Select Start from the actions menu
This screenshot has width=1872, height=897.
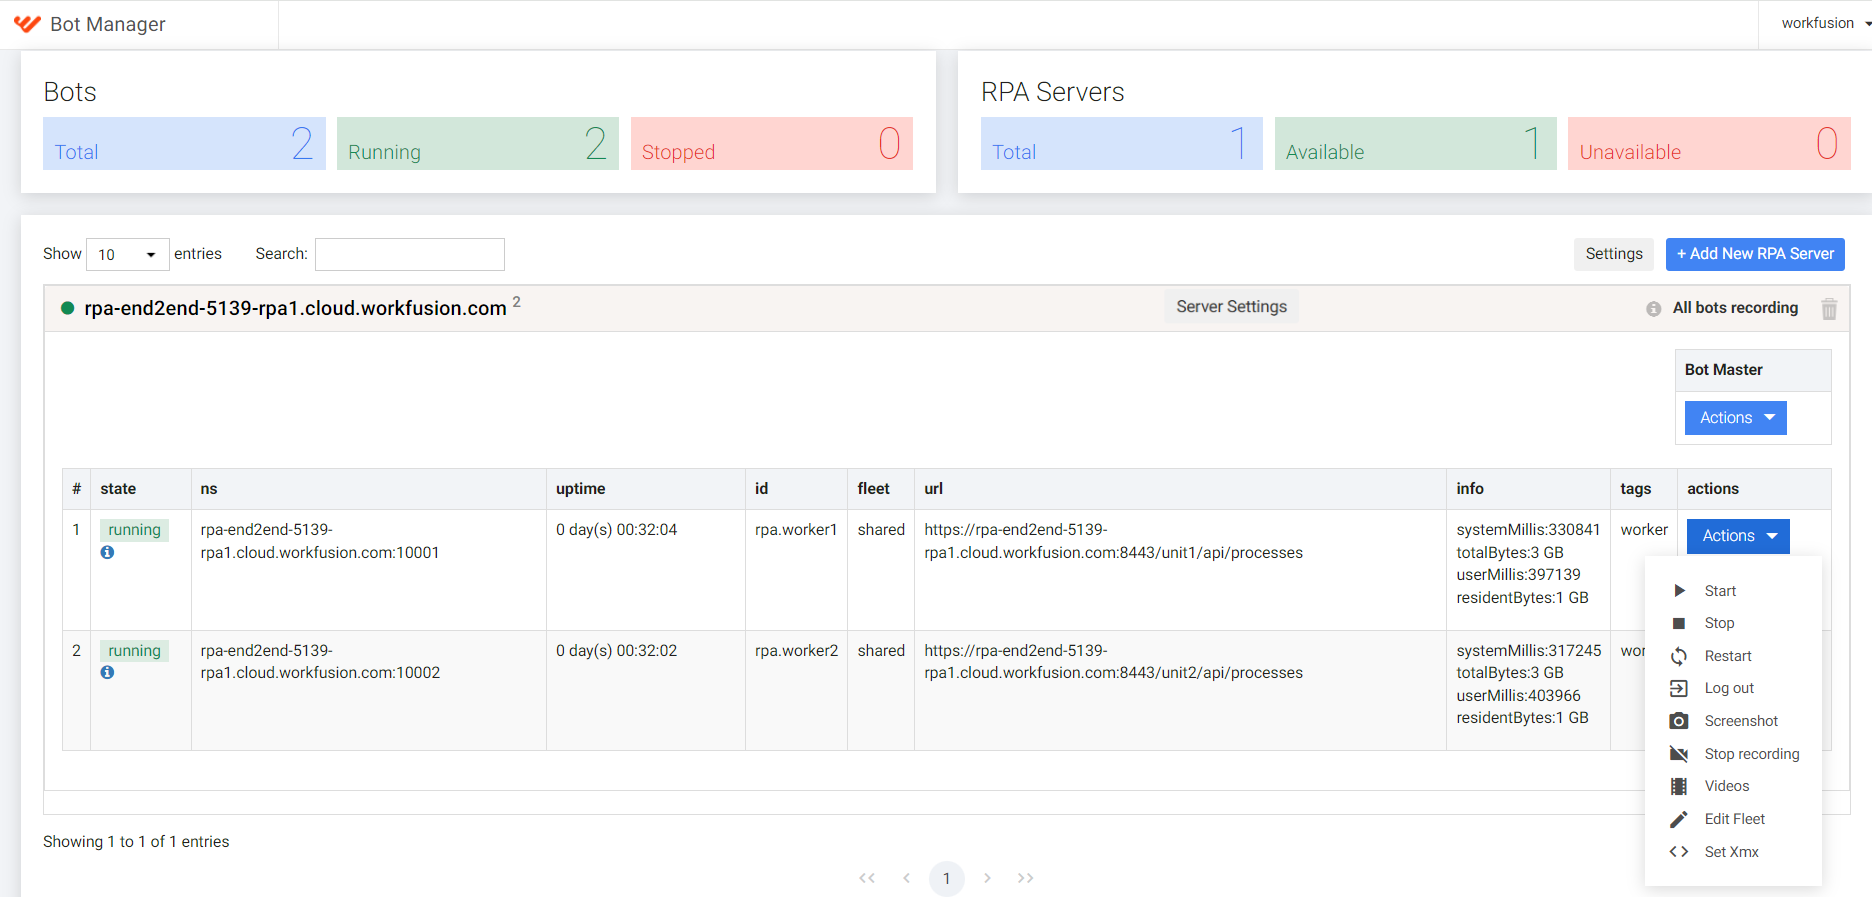click(1720, 591)
